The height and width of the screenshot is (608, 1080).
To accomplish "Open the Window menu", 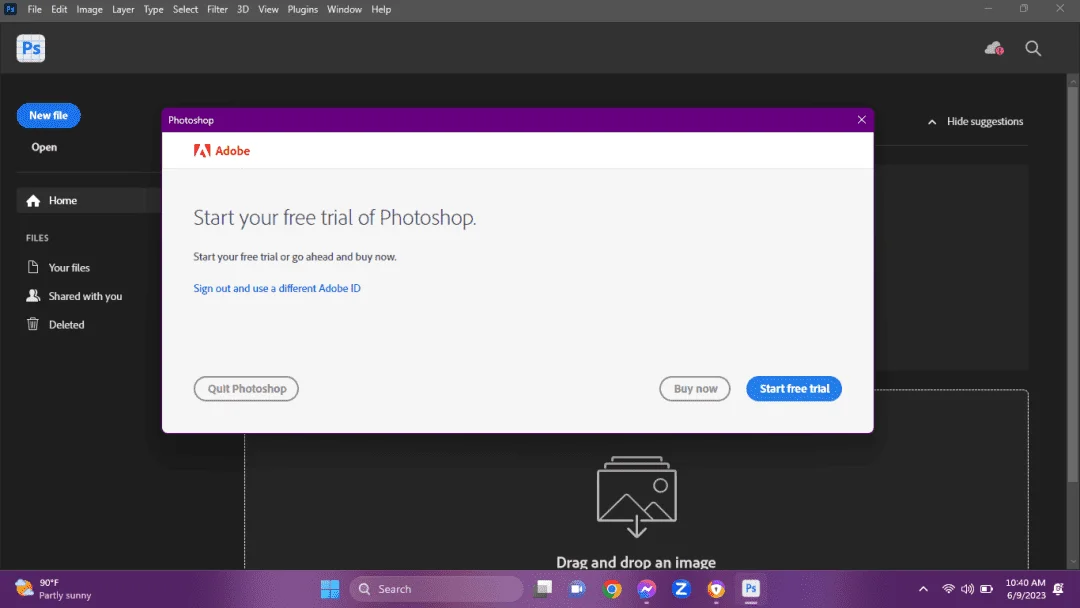I will tap(344, 10).
